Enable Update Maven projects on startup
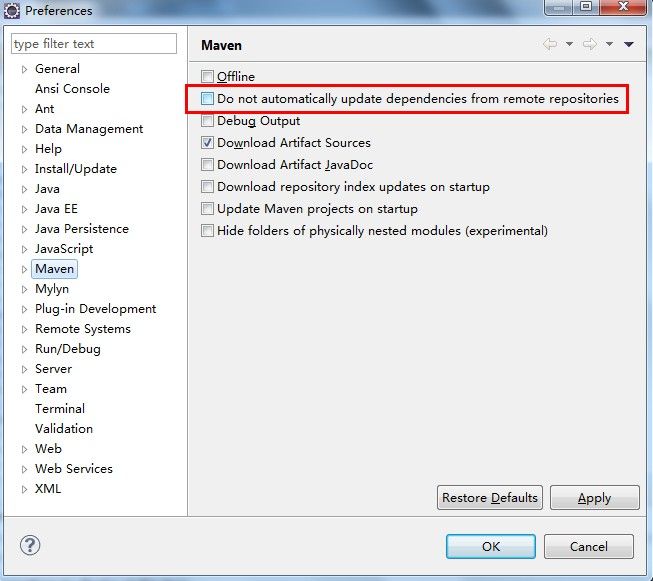 pyautogui.click(x=207, y=209)
